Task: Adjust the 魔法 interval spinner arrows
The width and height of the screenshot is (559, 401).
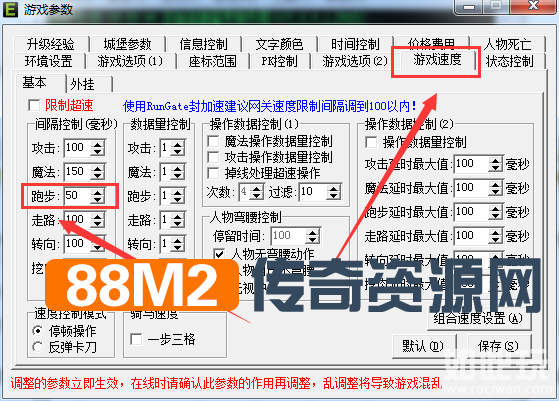Action: (97, 172)
